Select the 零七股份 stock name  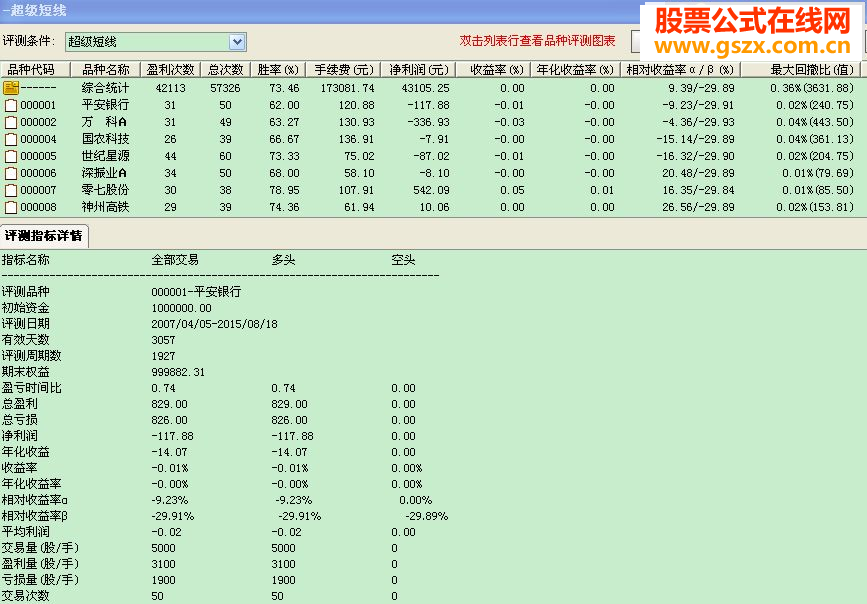(x=105, y=191)
